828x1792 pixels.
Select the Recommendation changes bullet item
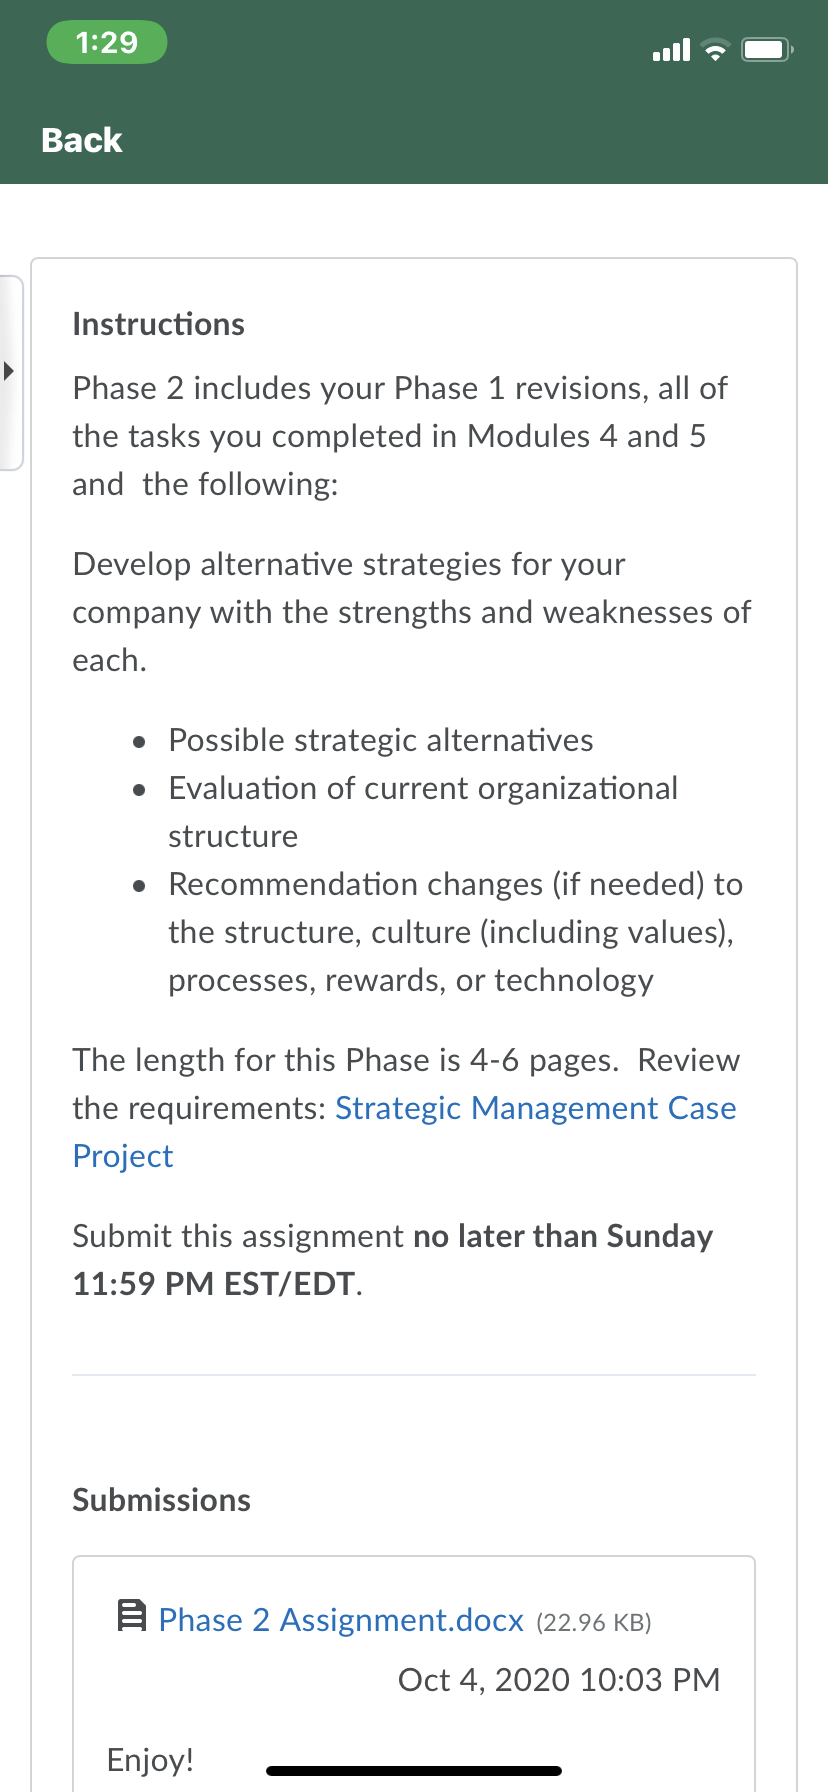point(455,932)
